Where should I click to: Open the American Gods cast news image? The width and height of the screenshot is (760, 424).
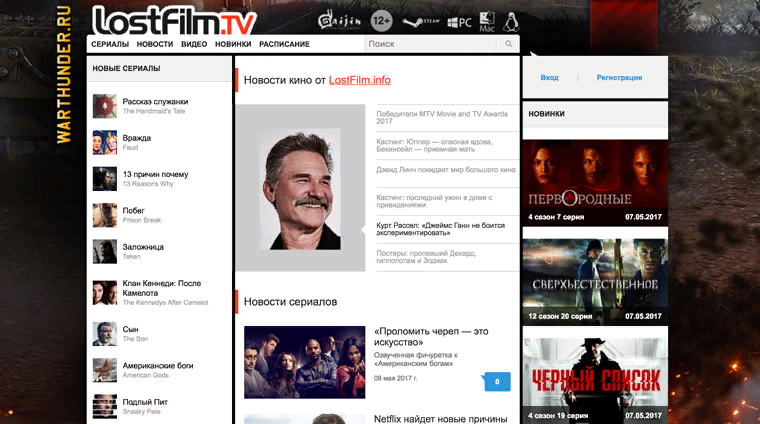coord(304,362)
